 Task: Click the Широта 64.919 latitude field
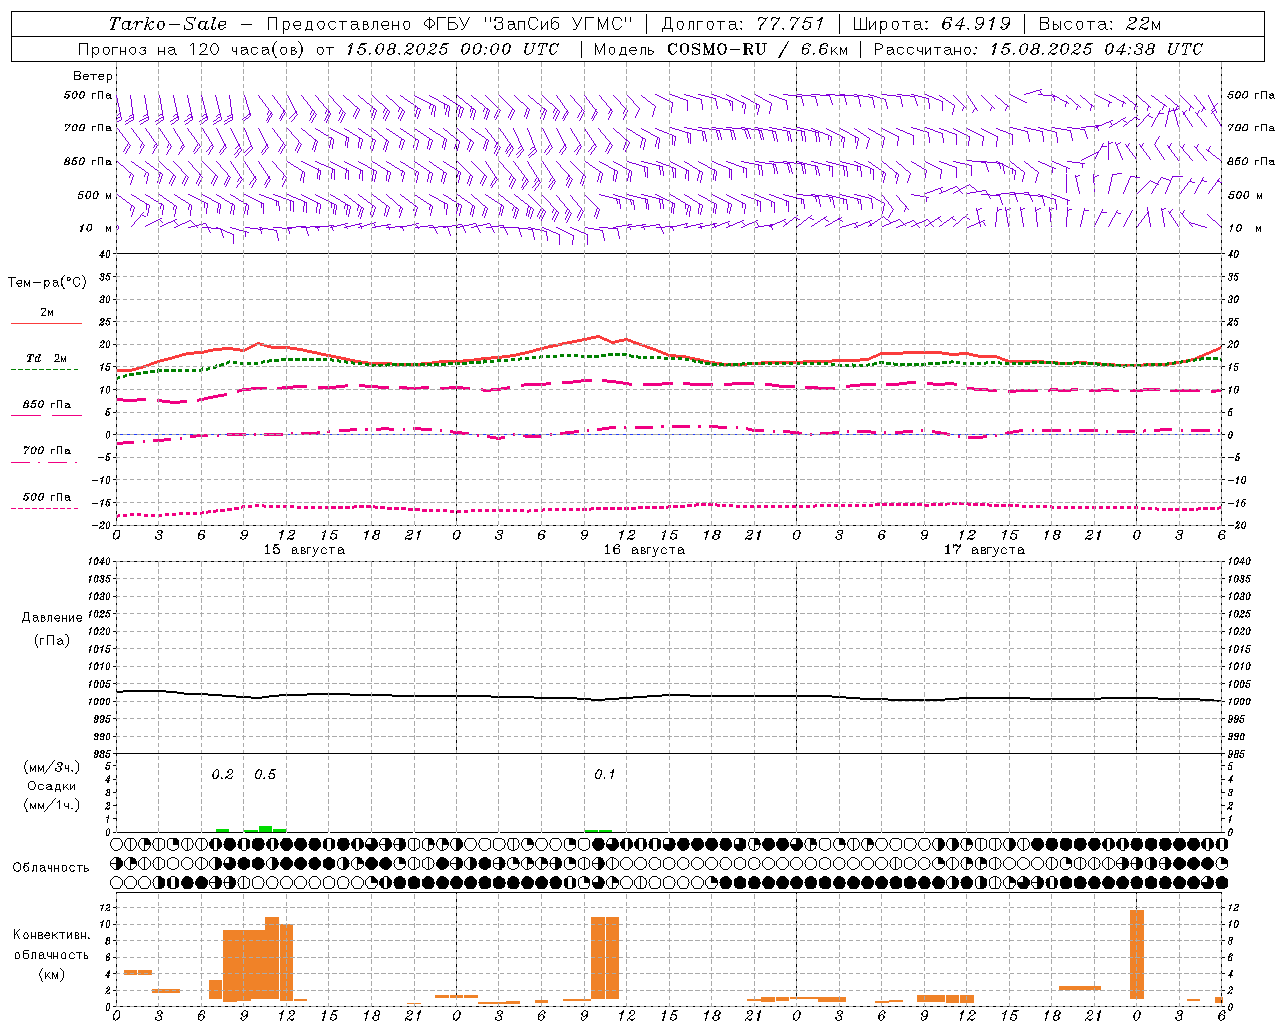pyautogui.click(x=931, y=24)
